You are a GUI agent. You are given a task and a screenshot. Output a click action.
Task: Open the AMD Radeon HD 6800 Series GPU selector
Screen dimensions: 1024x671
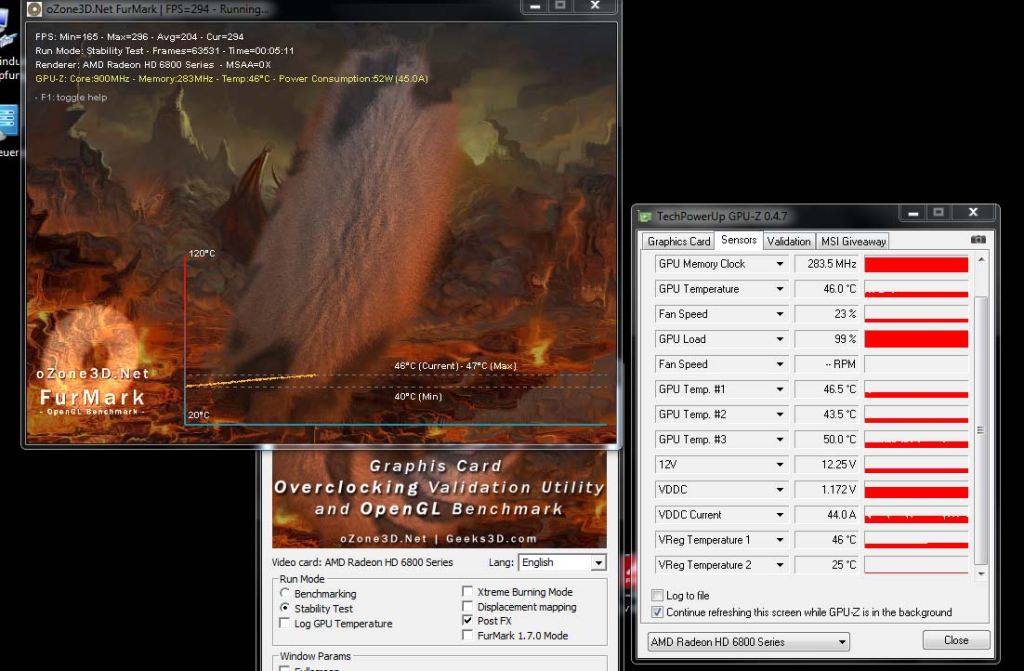click(748, 642)
